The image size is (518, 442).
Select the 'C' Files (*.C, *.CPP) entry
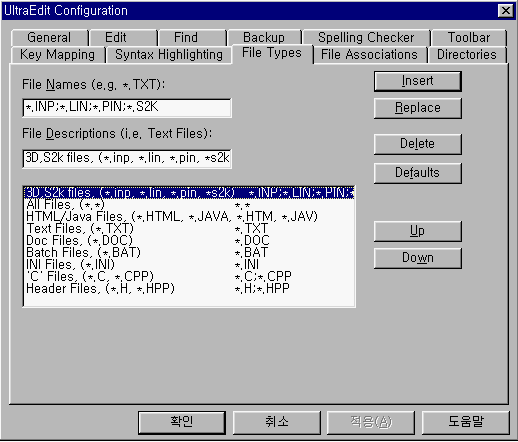tap(189, 277)
